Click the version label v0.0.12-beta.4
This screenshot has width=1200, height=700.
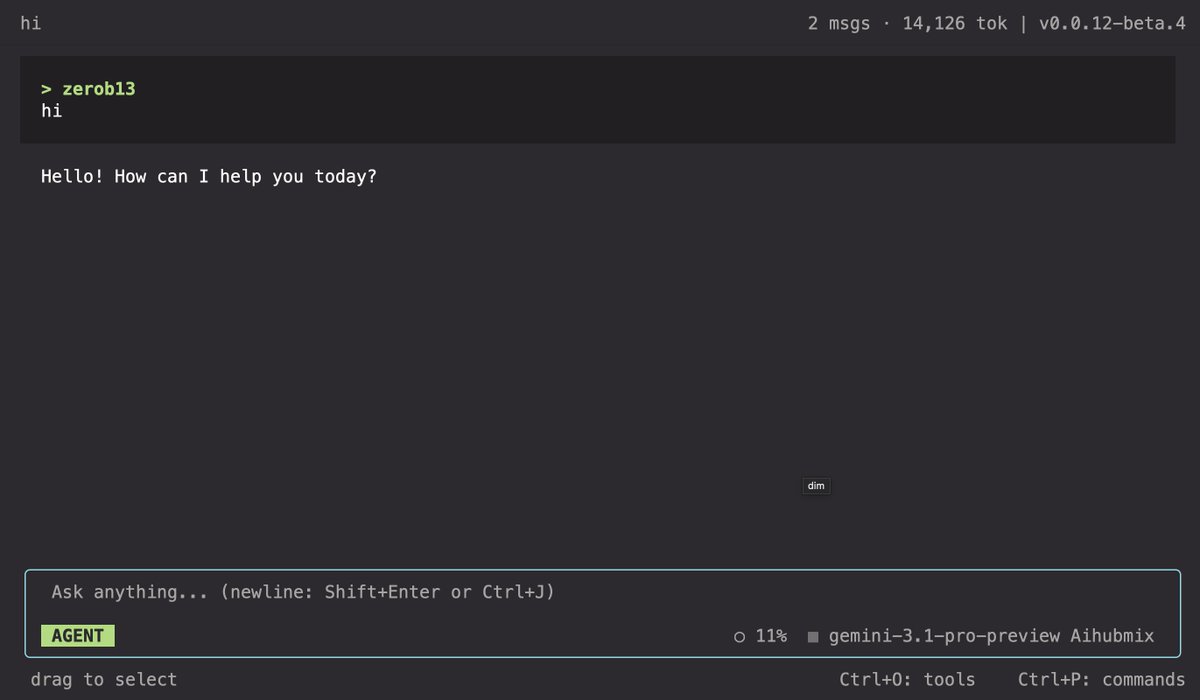point(1113,22)
